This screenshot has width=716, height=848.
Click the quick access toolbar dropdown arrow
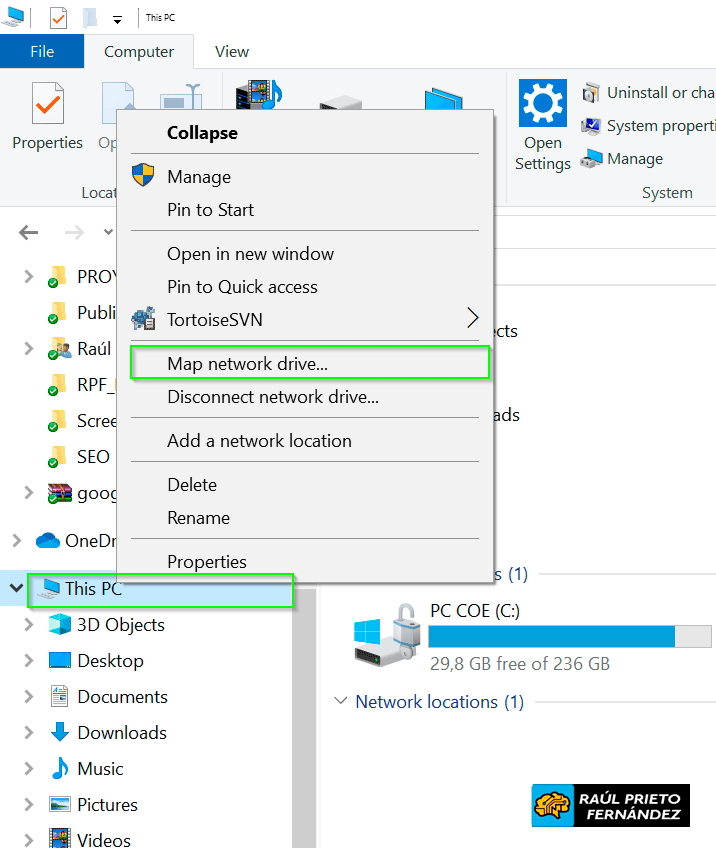point(117,19)
